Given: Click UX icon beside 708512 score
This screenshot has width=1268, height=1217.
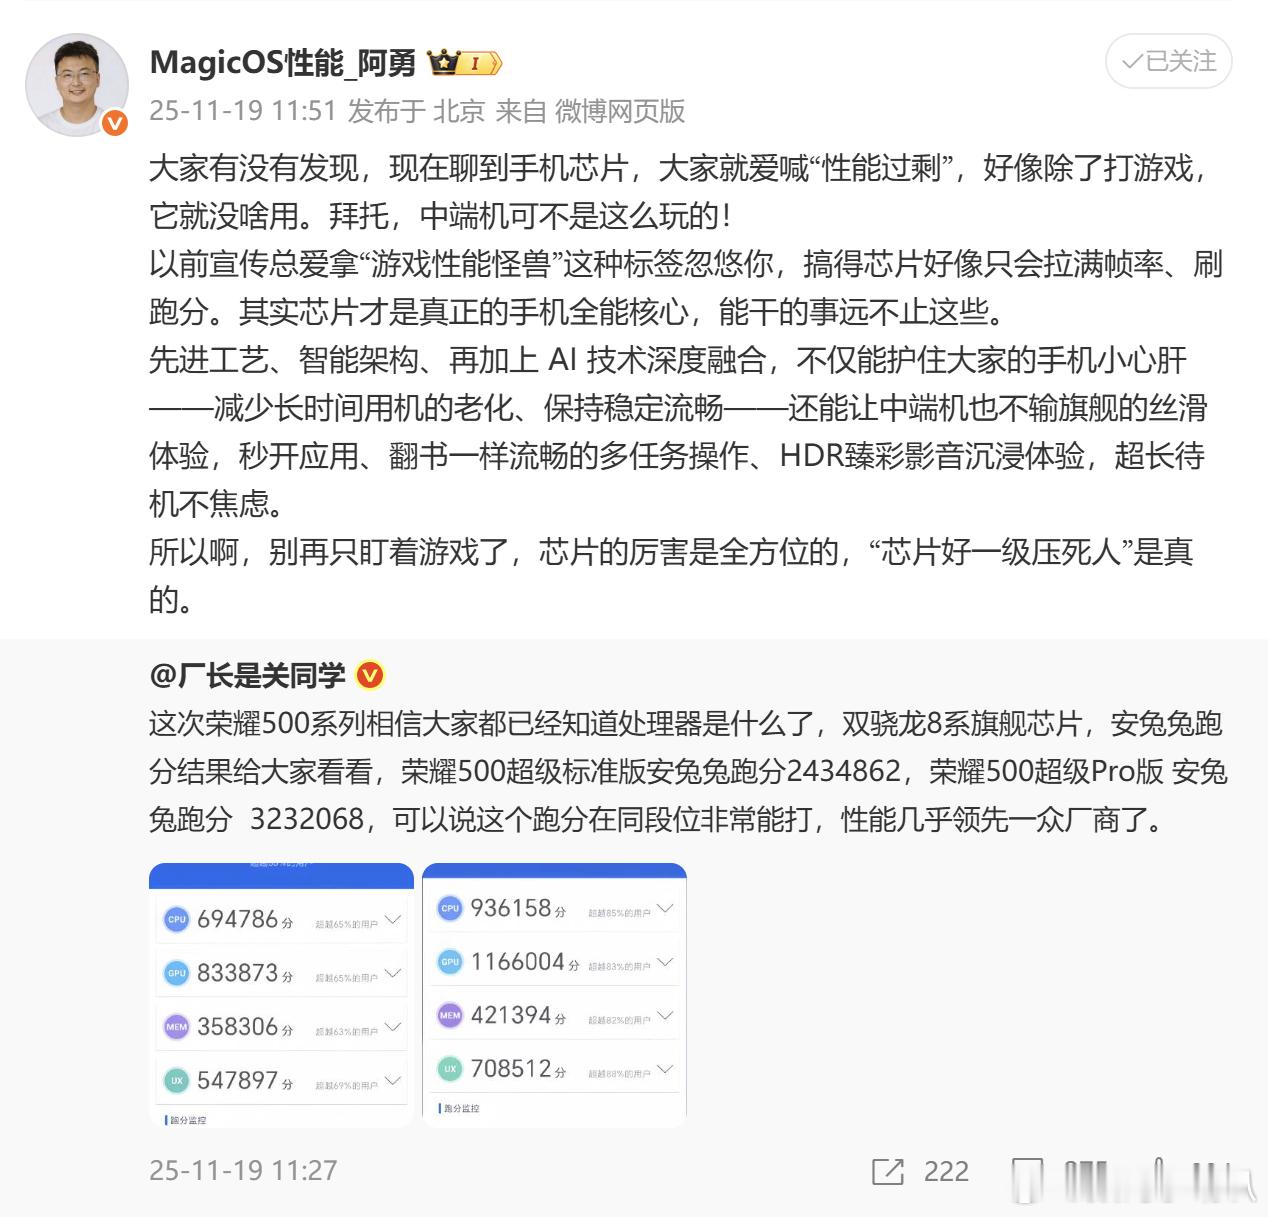Looking at the screenshot, I should coord(450,1069).
